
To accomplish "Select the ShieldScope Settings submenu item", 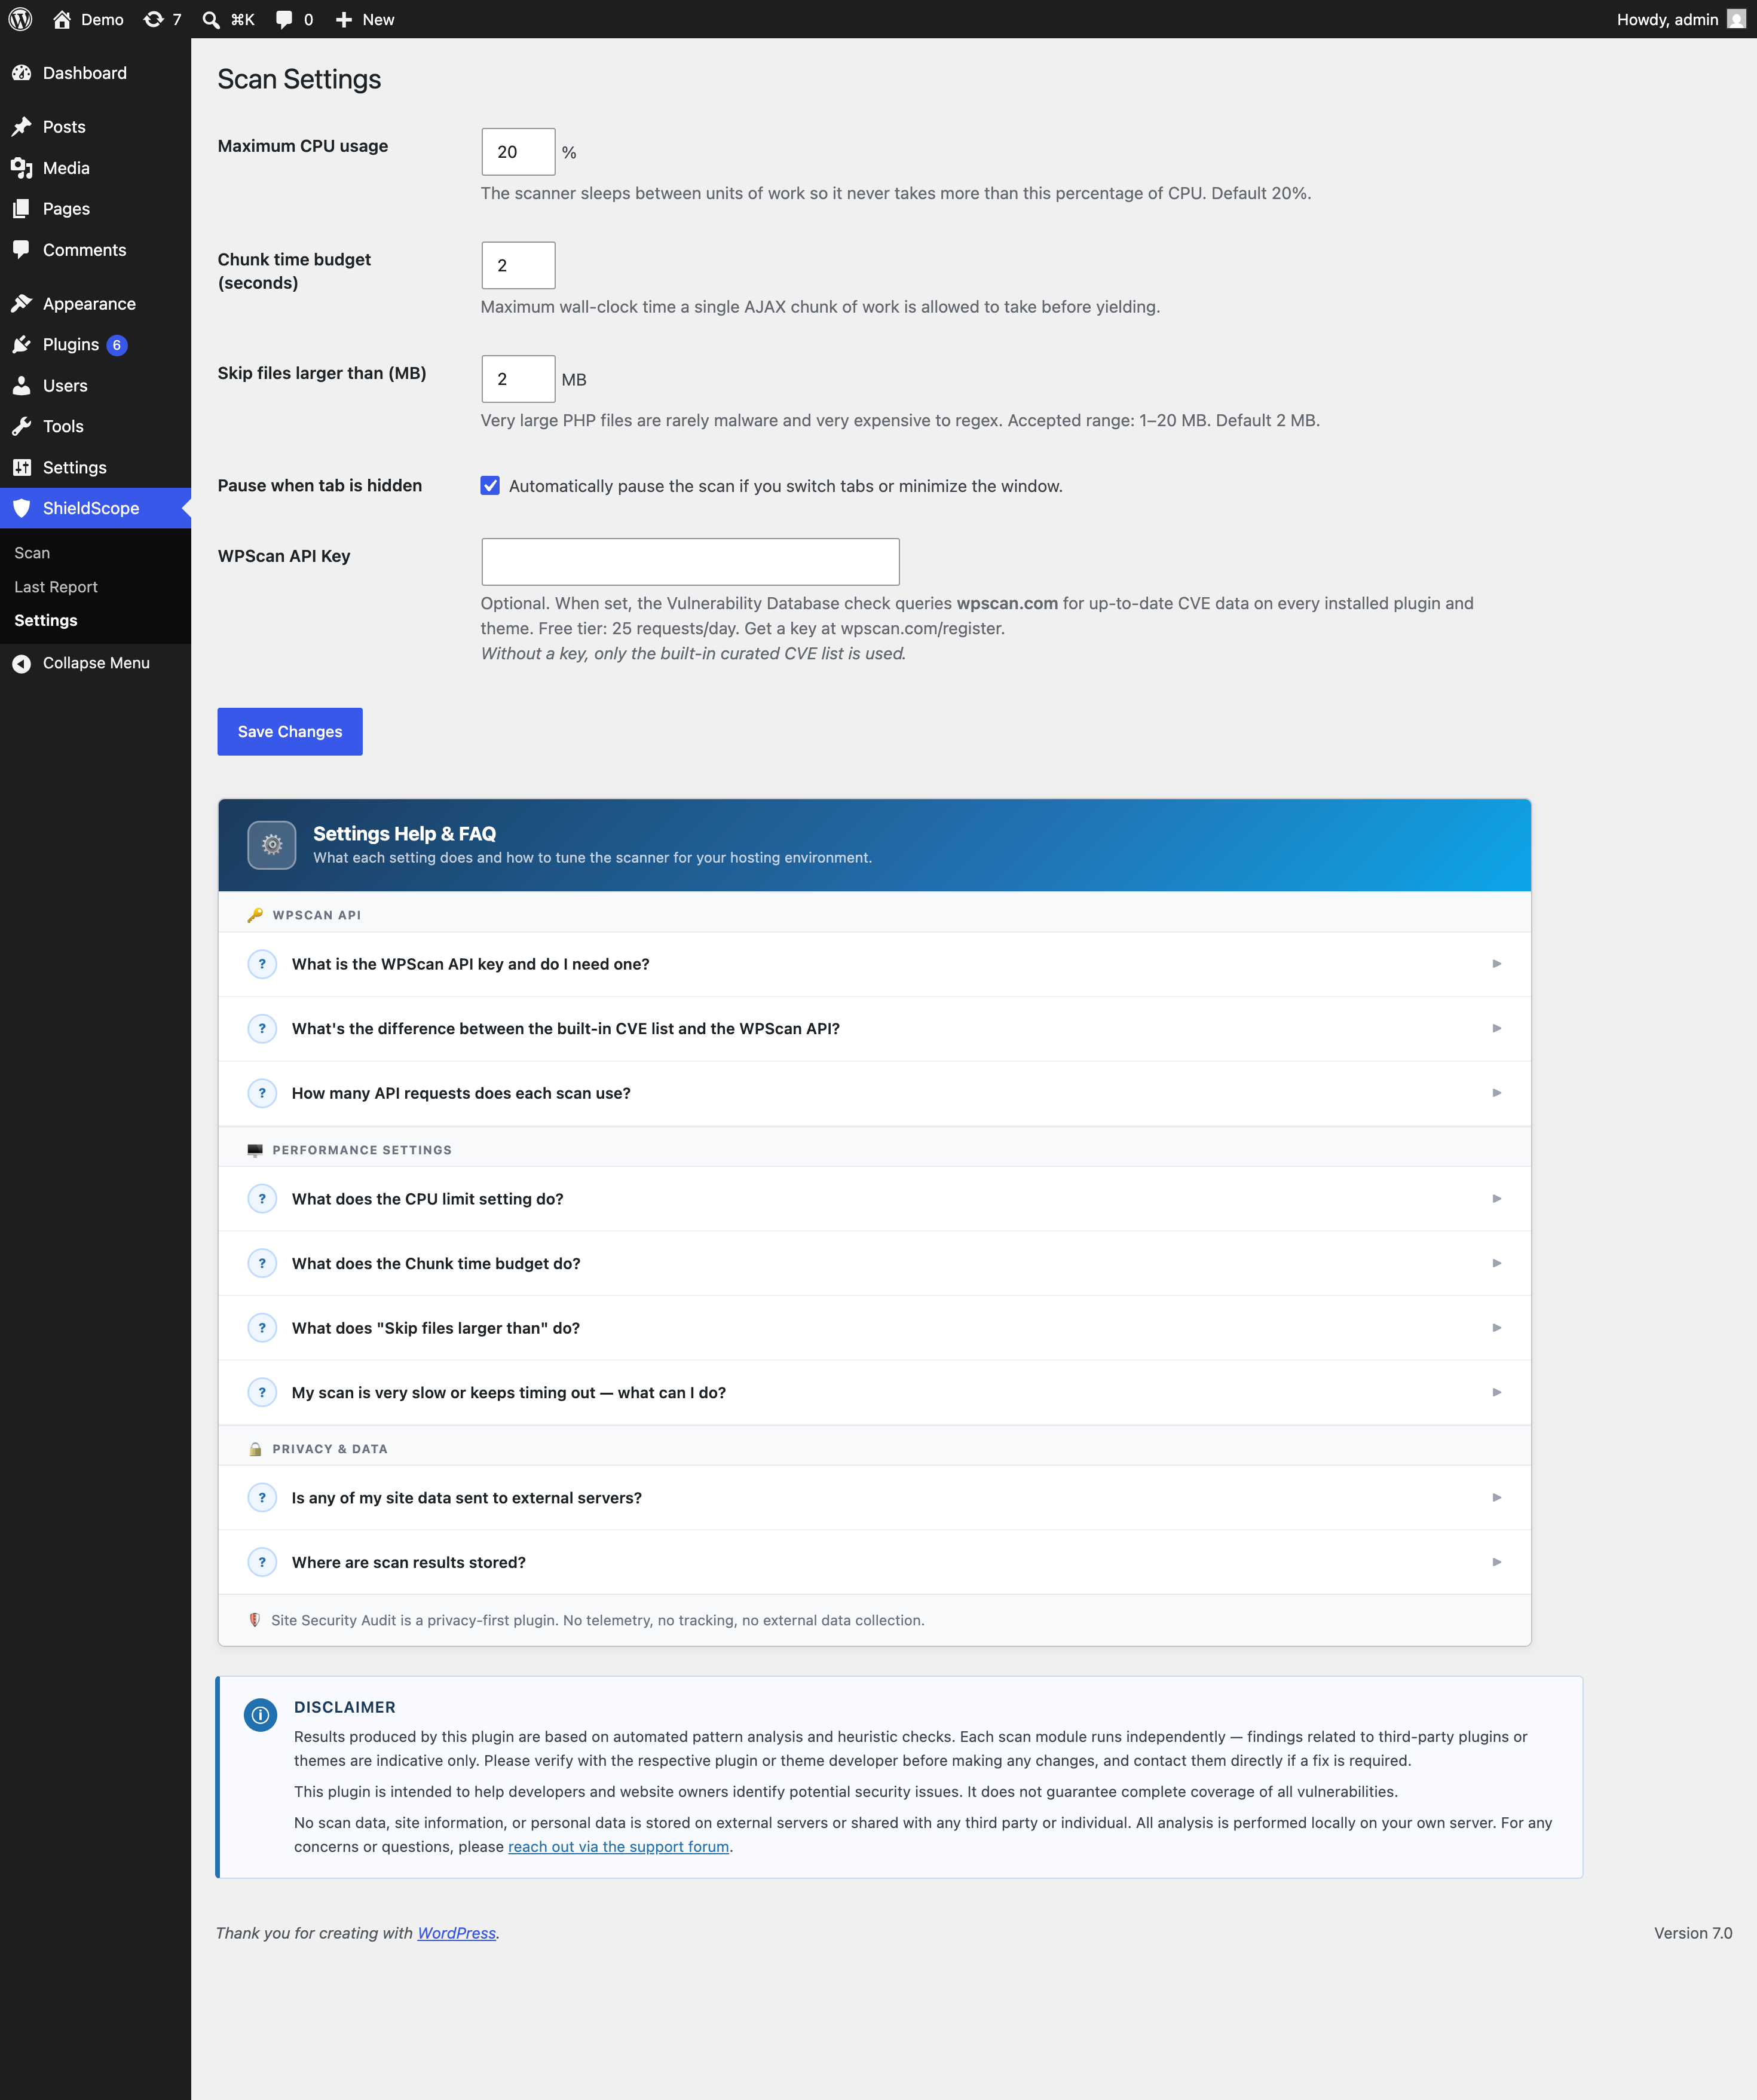I will point(46,620).
